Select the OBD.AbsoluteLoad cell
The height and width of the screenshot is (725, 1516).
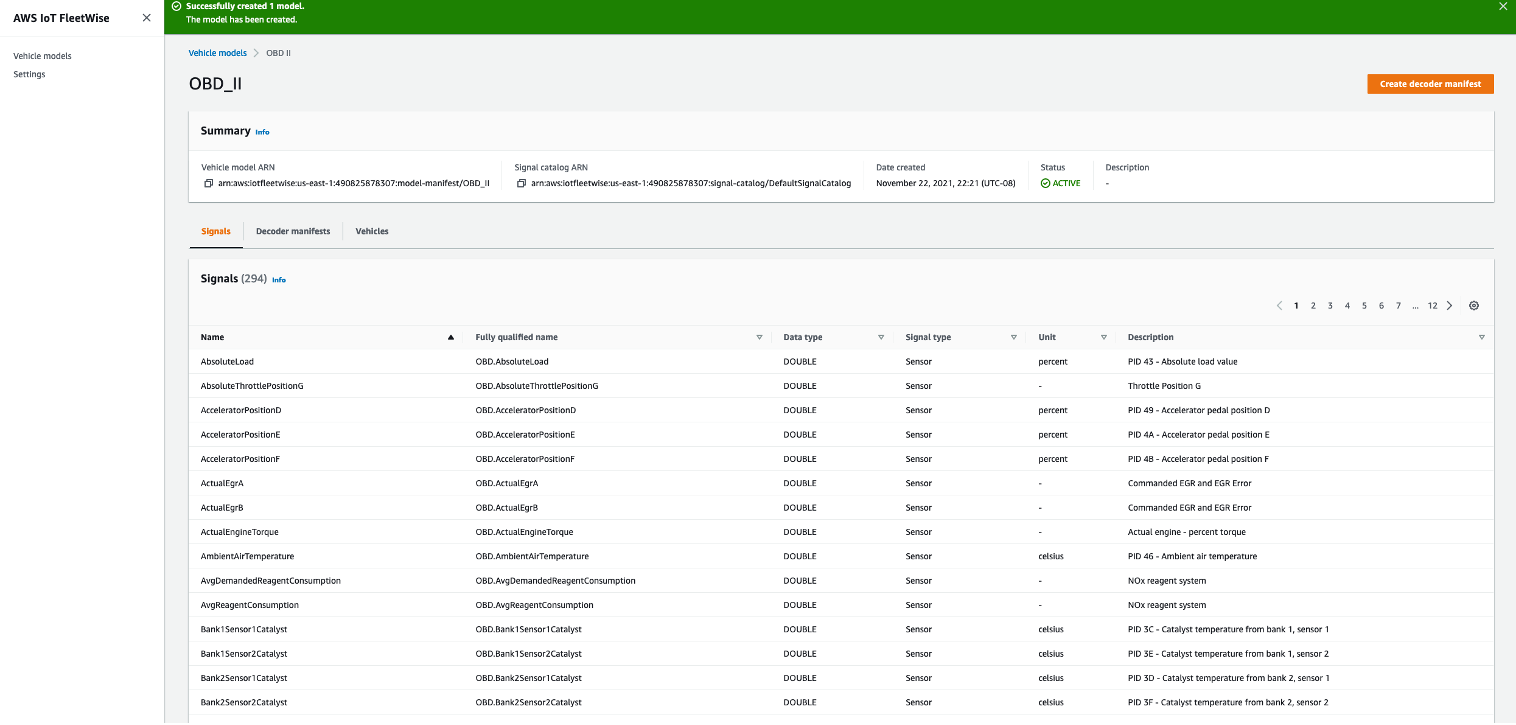click(512, 362)
